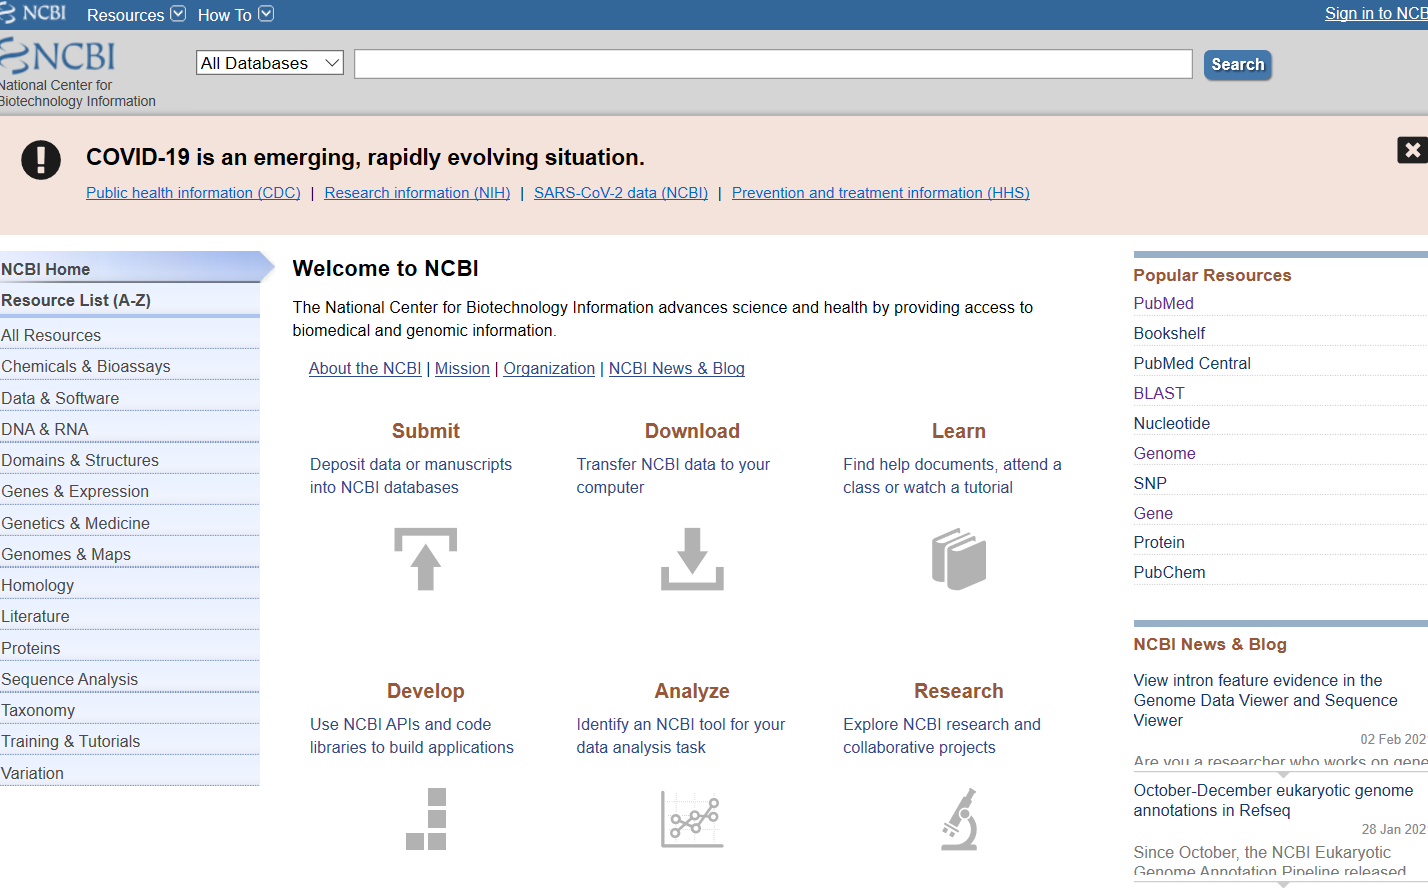Open Homology sidebar item
The width and height of the screenshot is (1428, 893).
pyautogui.click(x=130, y=585)
